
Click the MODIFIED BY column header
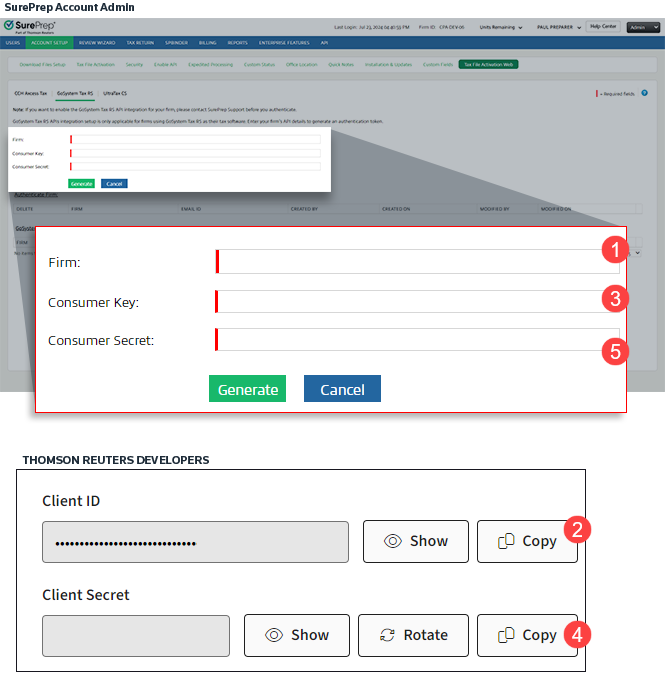[x=494, y=209]
